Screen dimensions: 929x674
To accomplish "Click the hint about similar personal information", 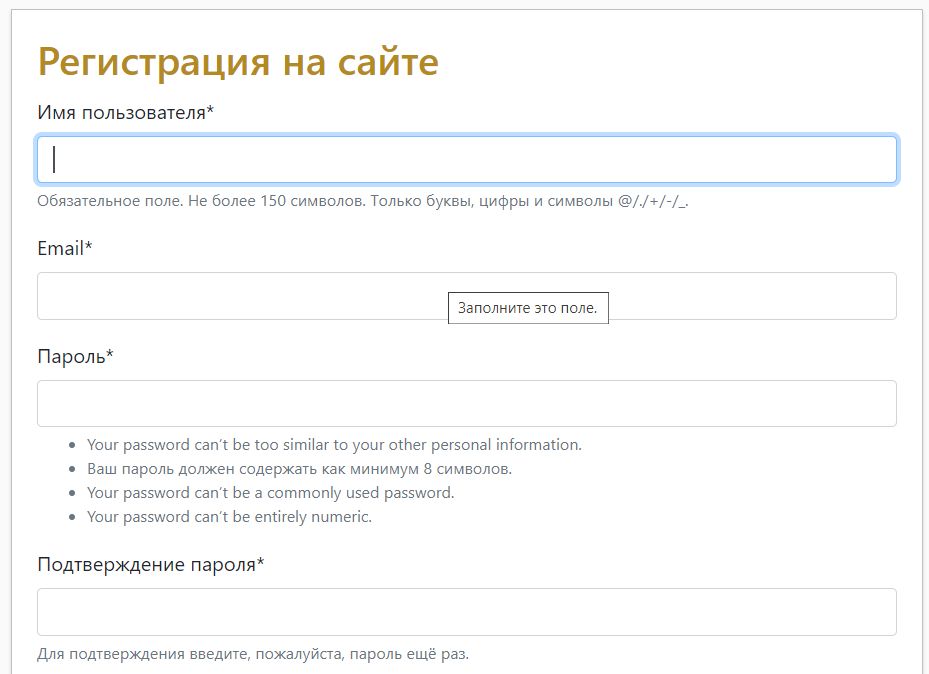I will click(334, 445).
